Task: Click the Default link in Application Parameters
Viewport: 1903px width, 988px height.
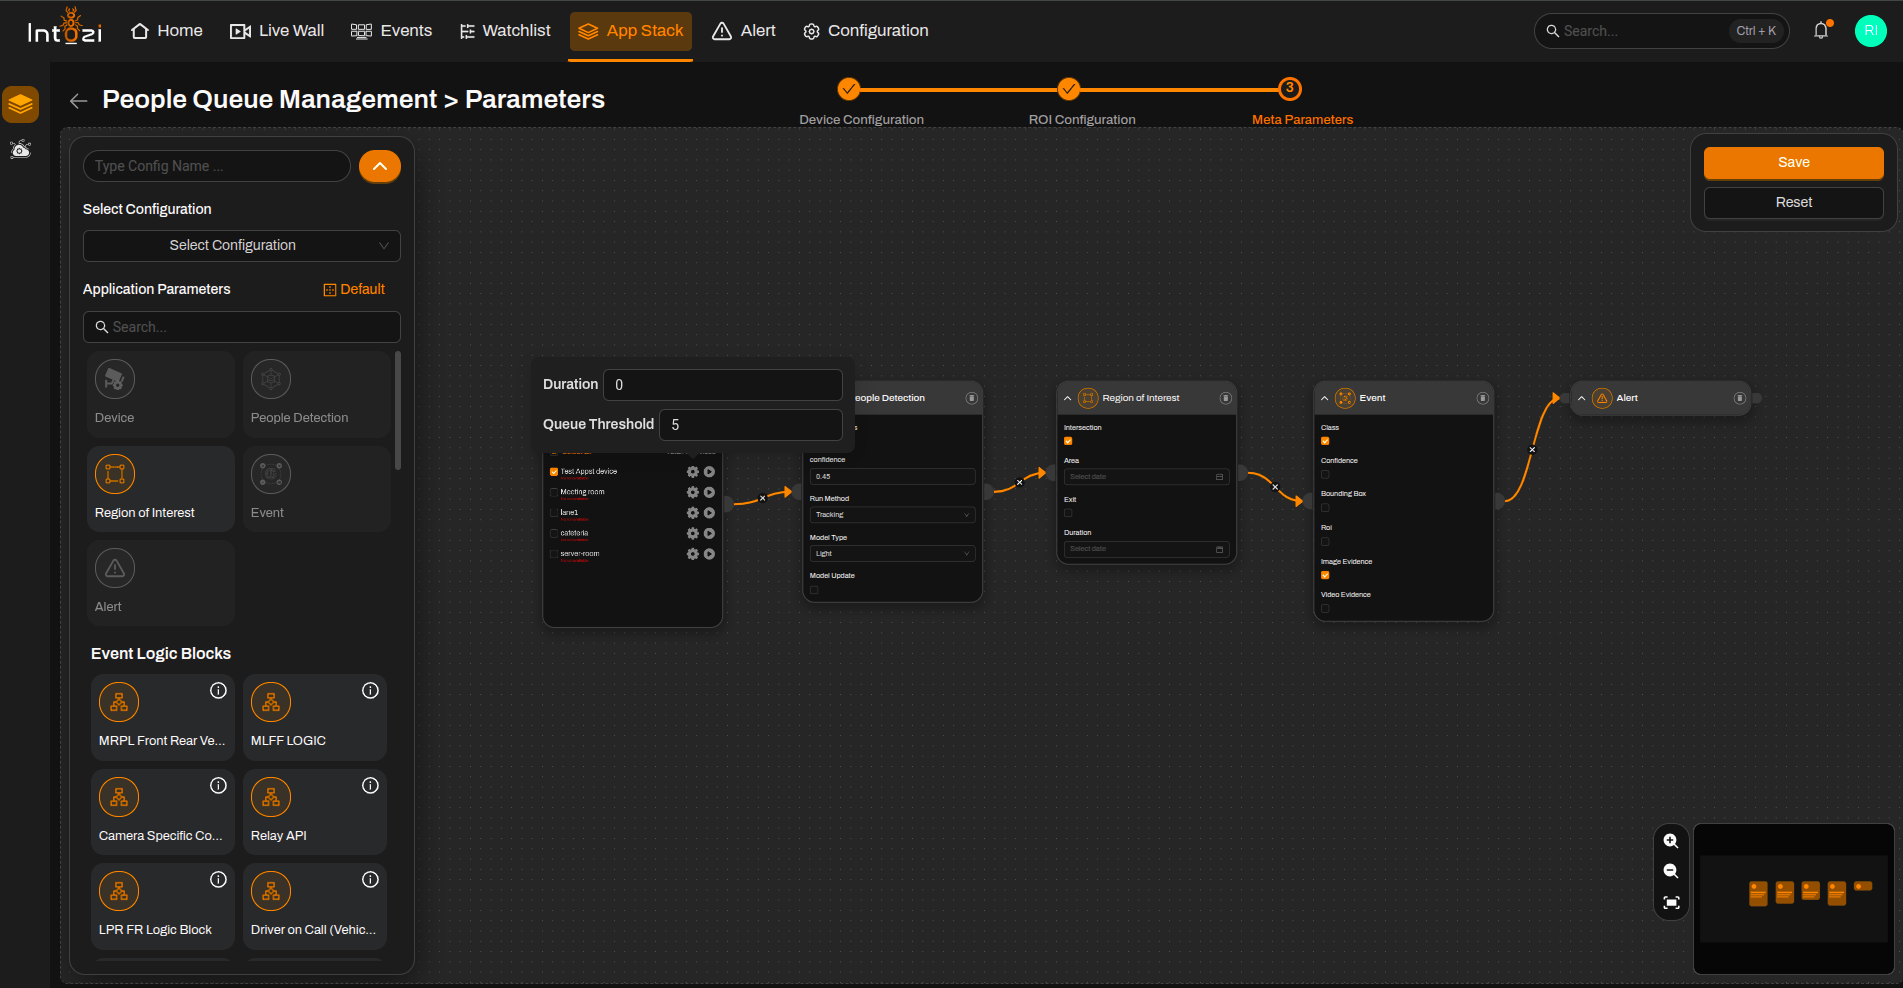Action: (354, 289)
